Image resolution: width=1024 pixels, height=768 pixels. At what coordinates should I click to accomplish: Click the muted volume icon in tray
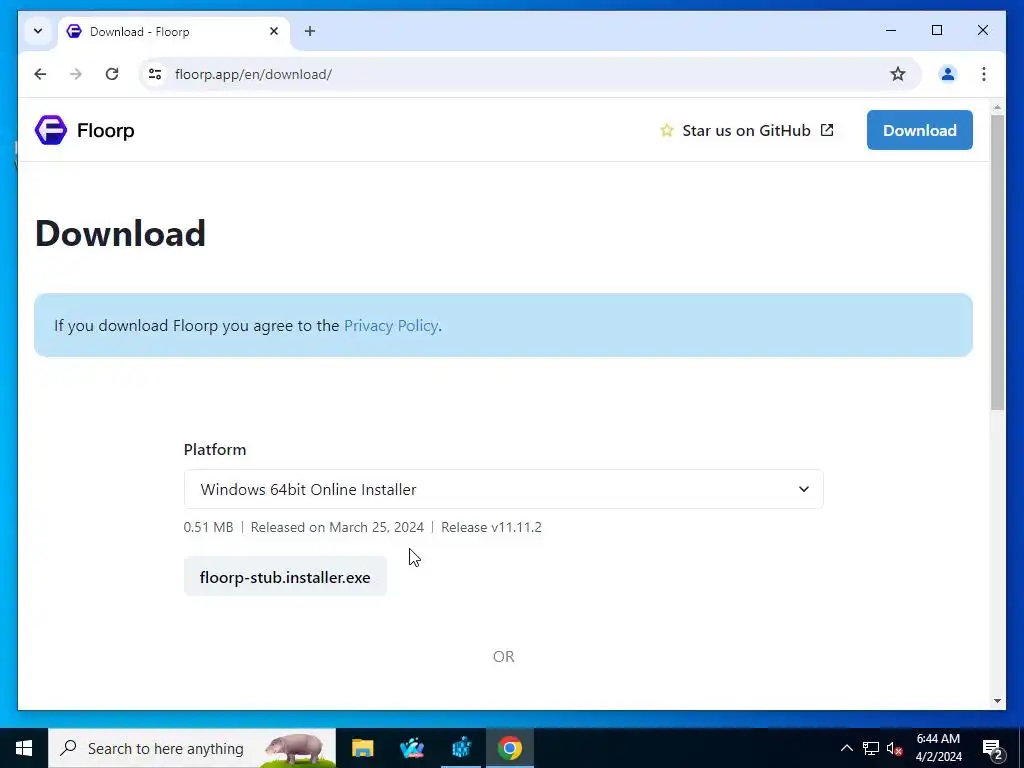pyautogui.click(x=895, y=748)
